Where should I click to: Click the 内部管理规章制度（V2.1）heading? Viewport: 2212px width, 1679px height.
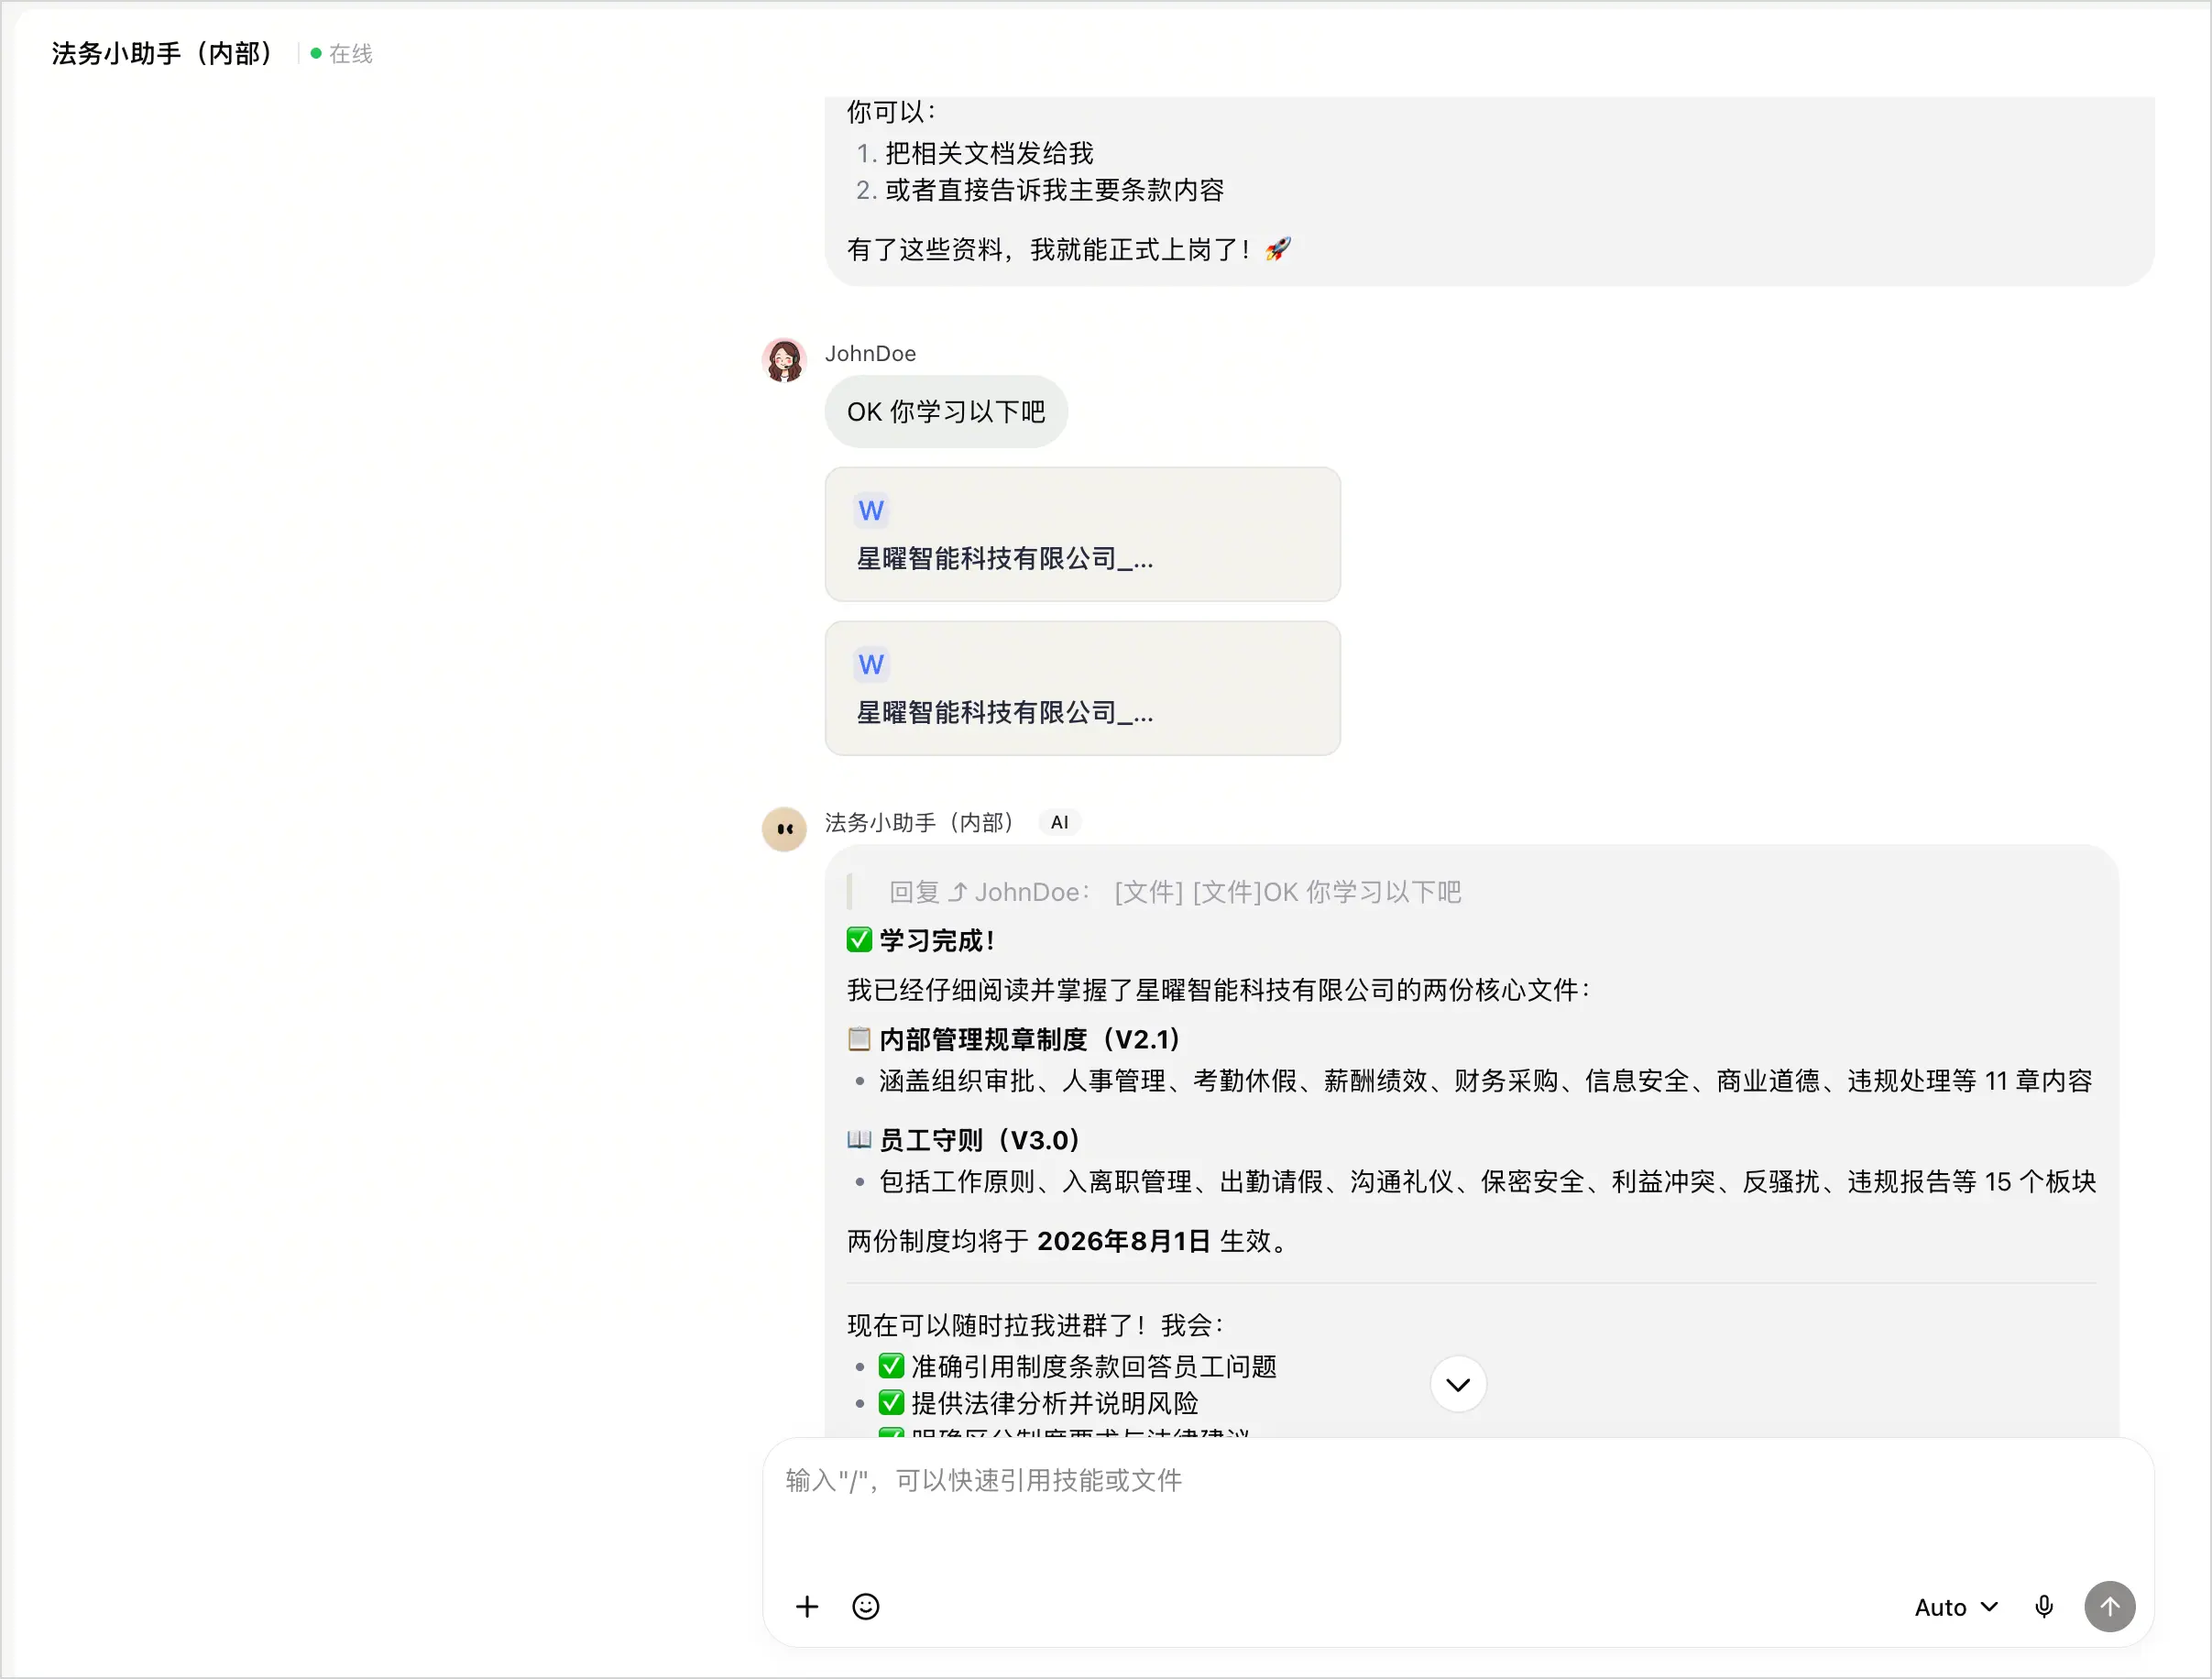point(1014,1039)
